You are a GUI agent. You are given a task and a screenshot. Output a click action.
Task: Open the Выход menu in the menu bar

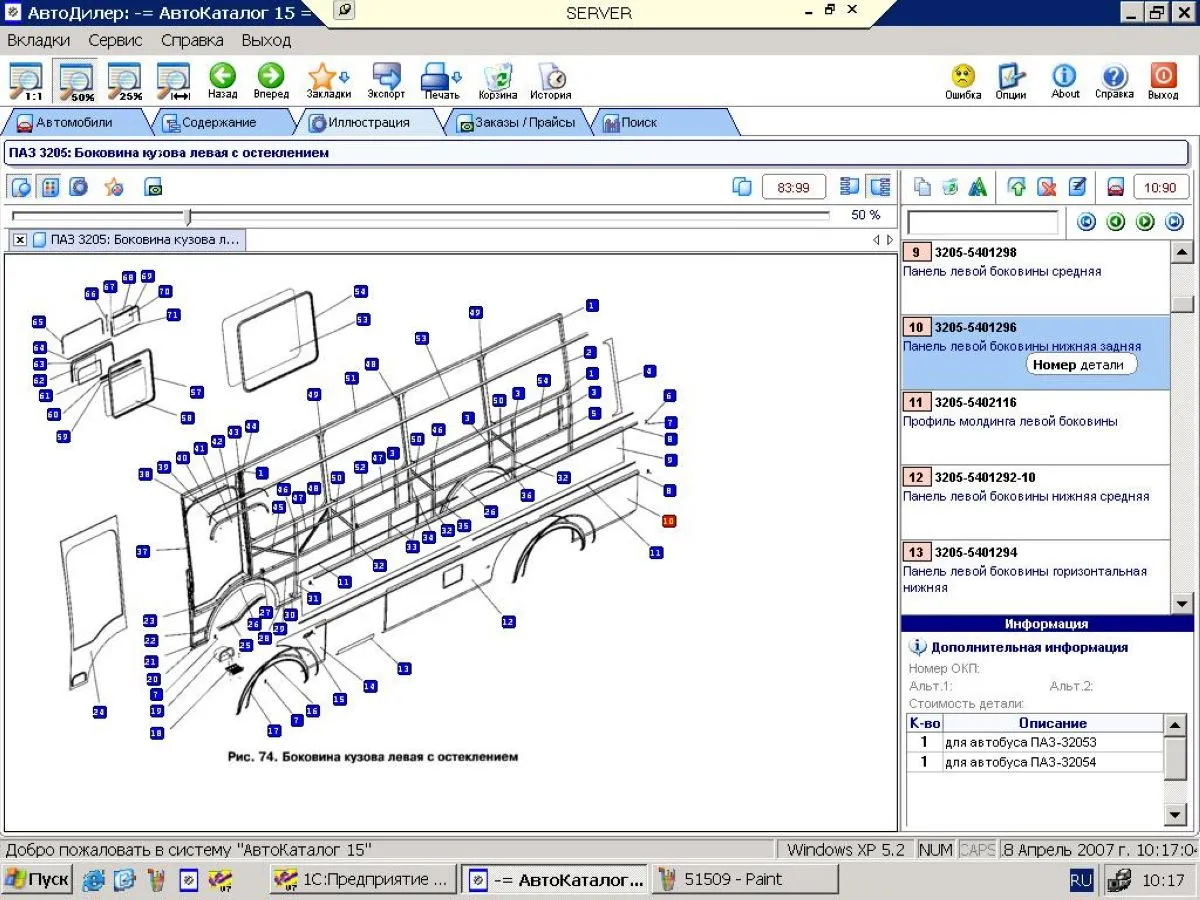(x=266, y=40)
